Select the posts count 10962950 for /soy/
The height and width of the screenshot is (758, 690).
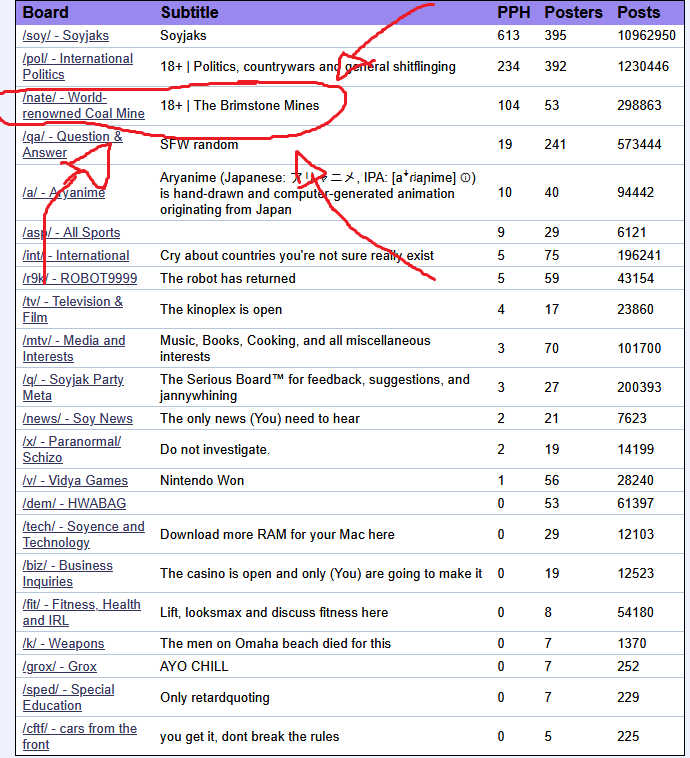click(x=646, y=36)
